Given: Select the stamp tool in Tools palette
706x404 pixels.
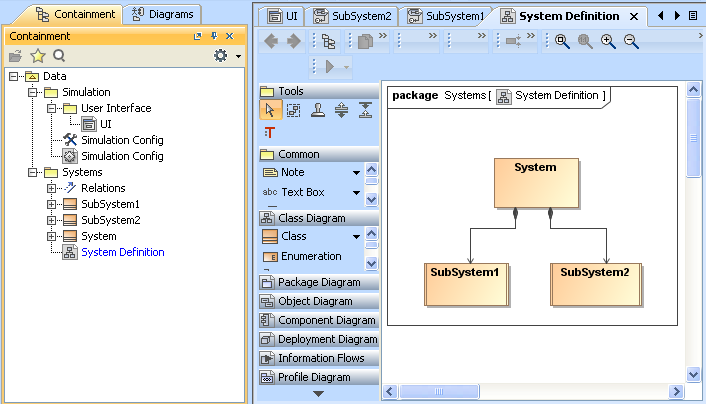Looking at the screenshot, I should point(318,111).
